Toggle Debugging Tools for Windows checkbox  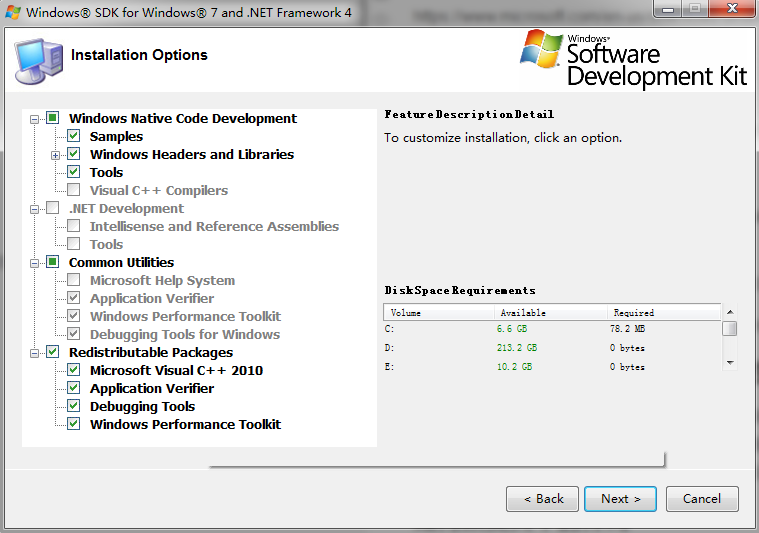click(74, 334)
